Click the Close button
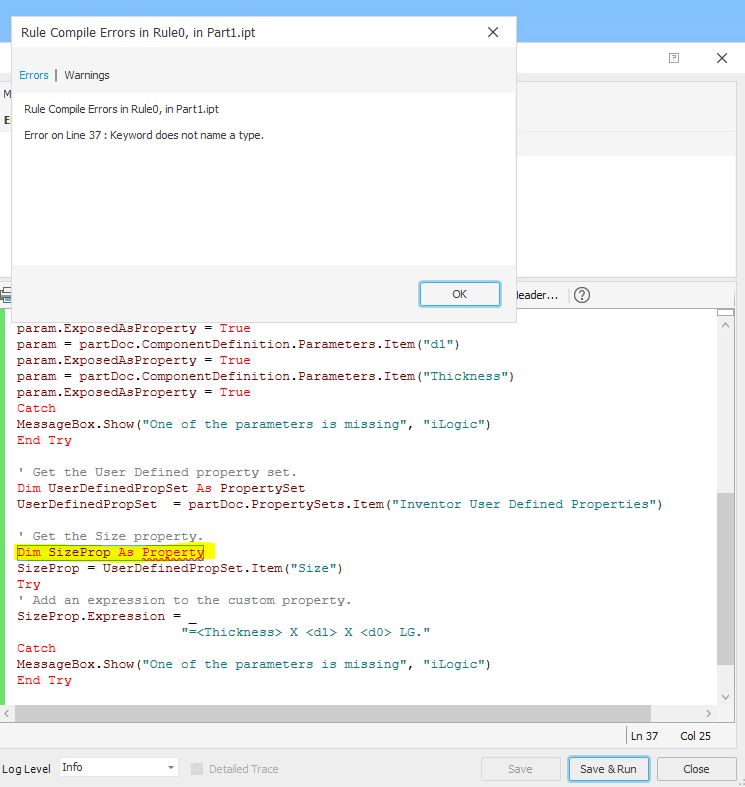This screenshot has width=745, height=787. pos(696,769)
